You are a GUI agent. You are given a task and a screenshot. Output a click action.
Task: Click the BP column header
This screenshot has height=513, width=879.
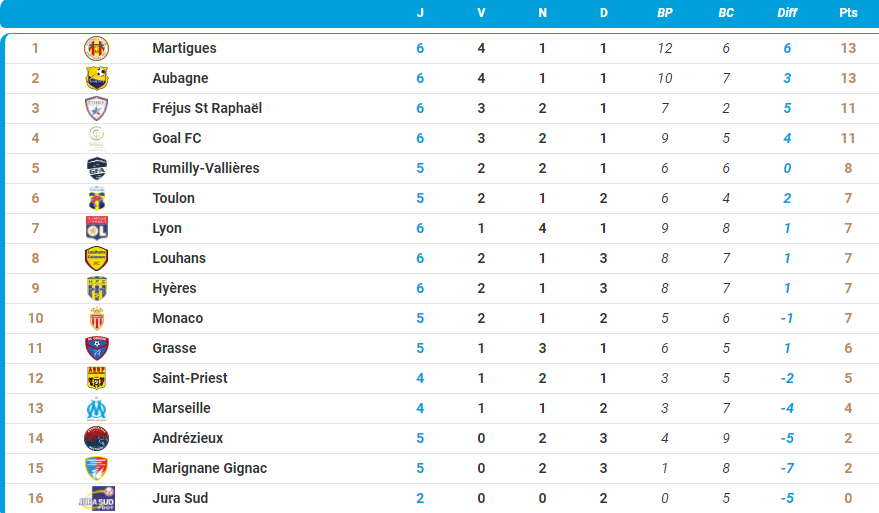click(x=665, y=13)
